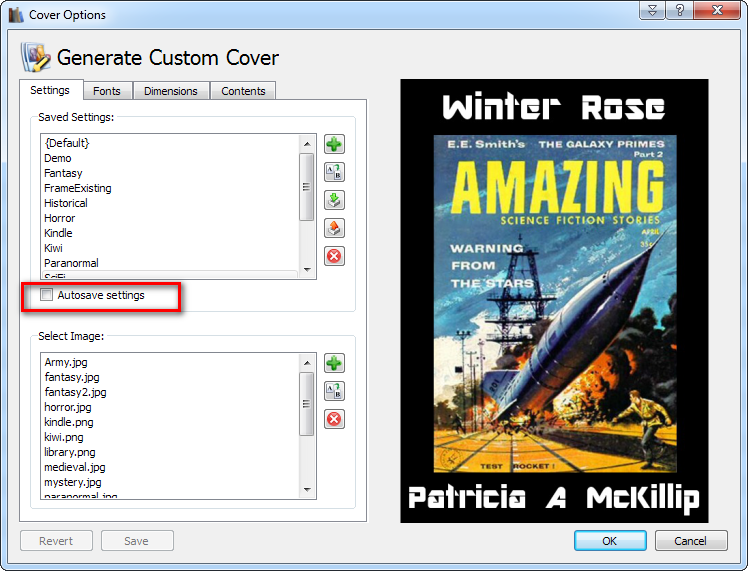
Task: Click the title bar double-chevron button
Action: click(x=652, y=10)
